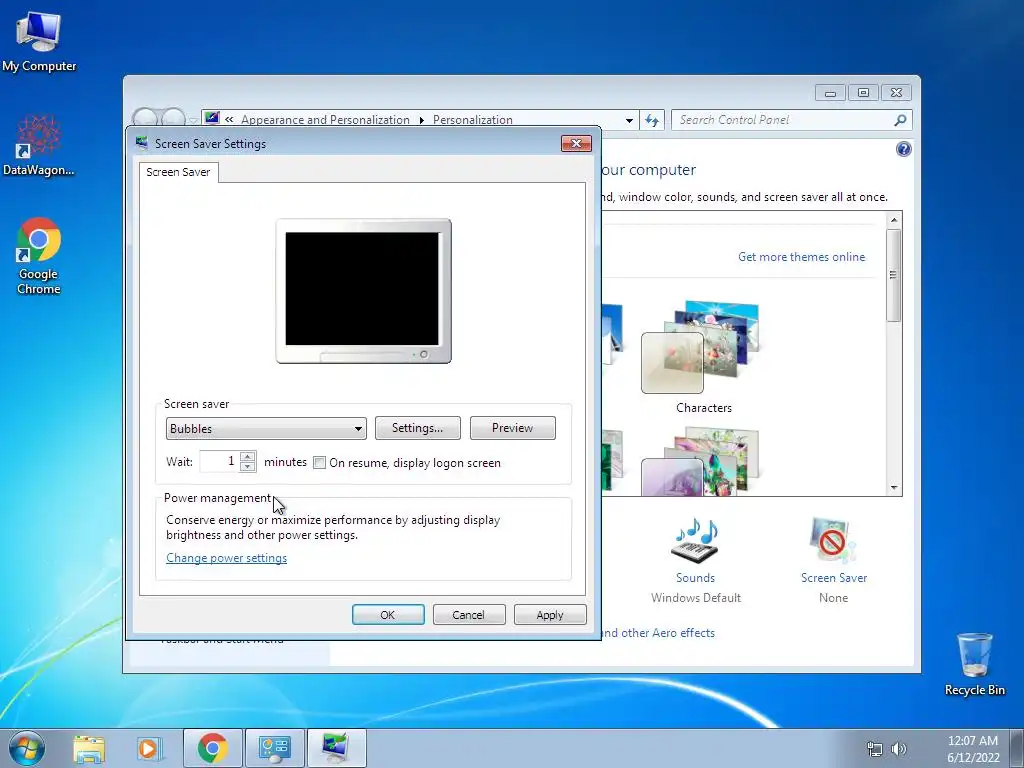Click the themes list scrollbar thumb

(893, 275)
